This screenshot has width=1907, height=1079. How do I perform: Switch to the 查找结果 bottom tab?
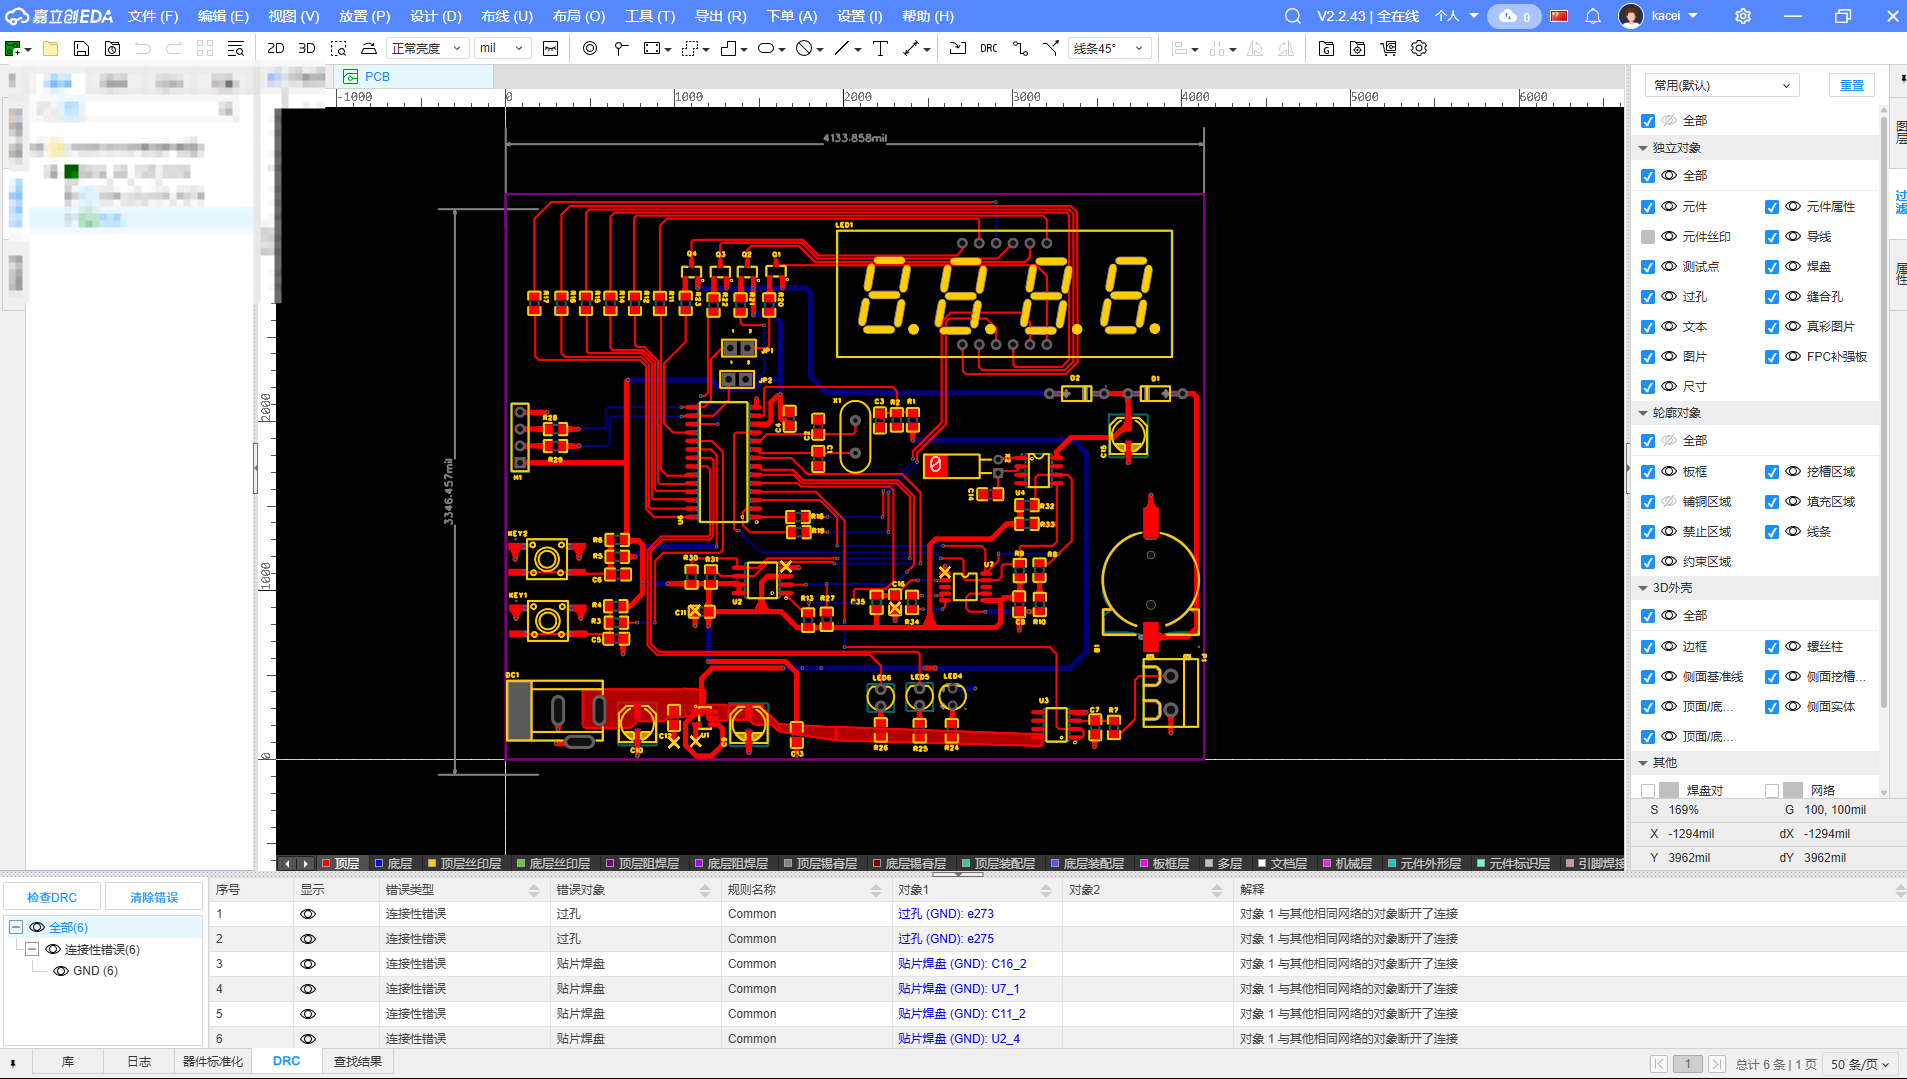(358, 1061)
